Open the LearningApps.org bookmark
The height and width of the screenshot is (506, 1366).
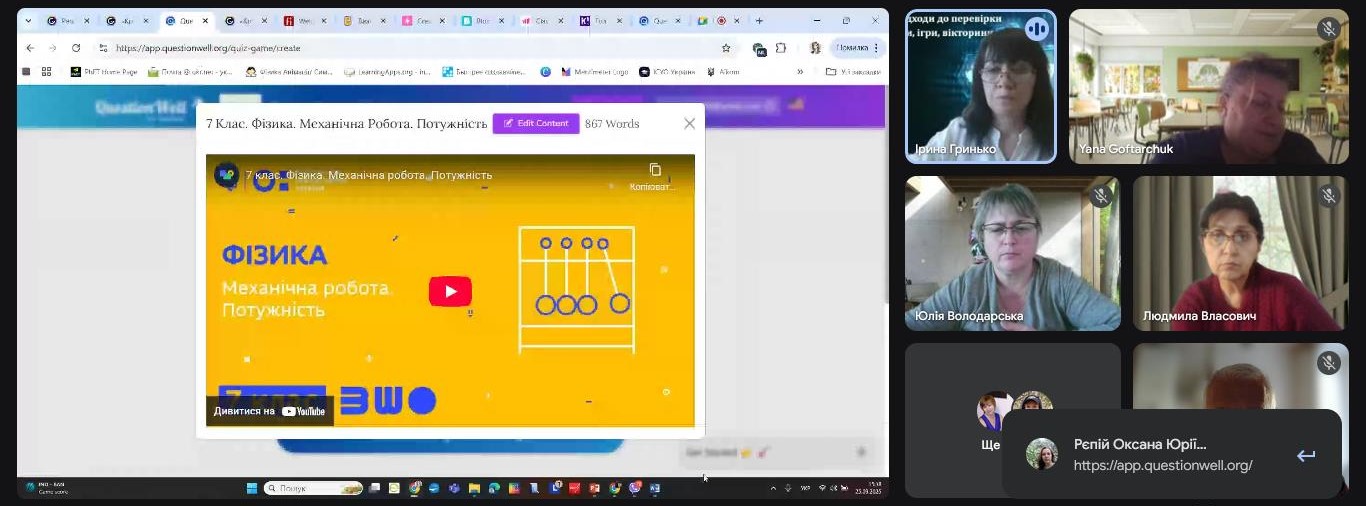(x=387, y=72)
